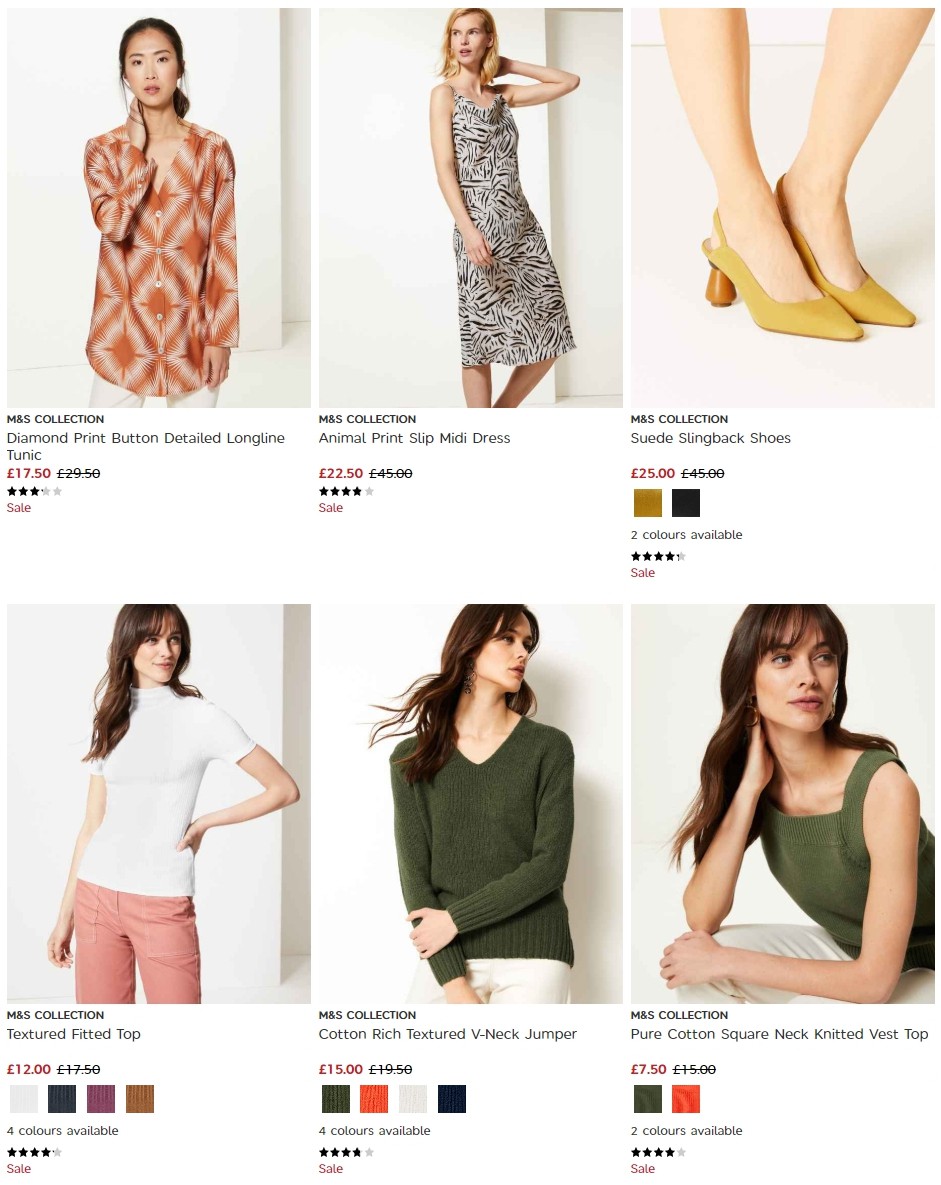
Task: Open the Animal Print Slip Midi Dress product page
Action: [414, 438]
